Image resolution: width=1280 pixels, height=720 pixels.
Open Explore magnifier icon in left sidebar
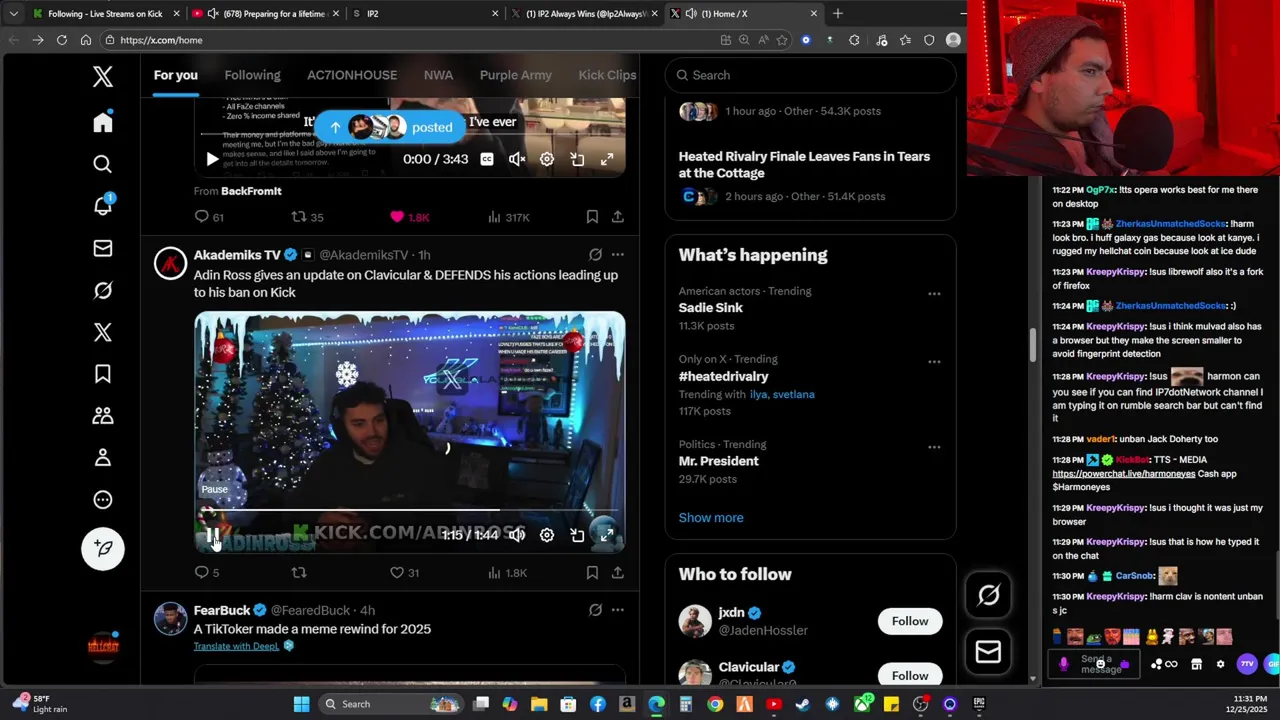click(102, 164)
